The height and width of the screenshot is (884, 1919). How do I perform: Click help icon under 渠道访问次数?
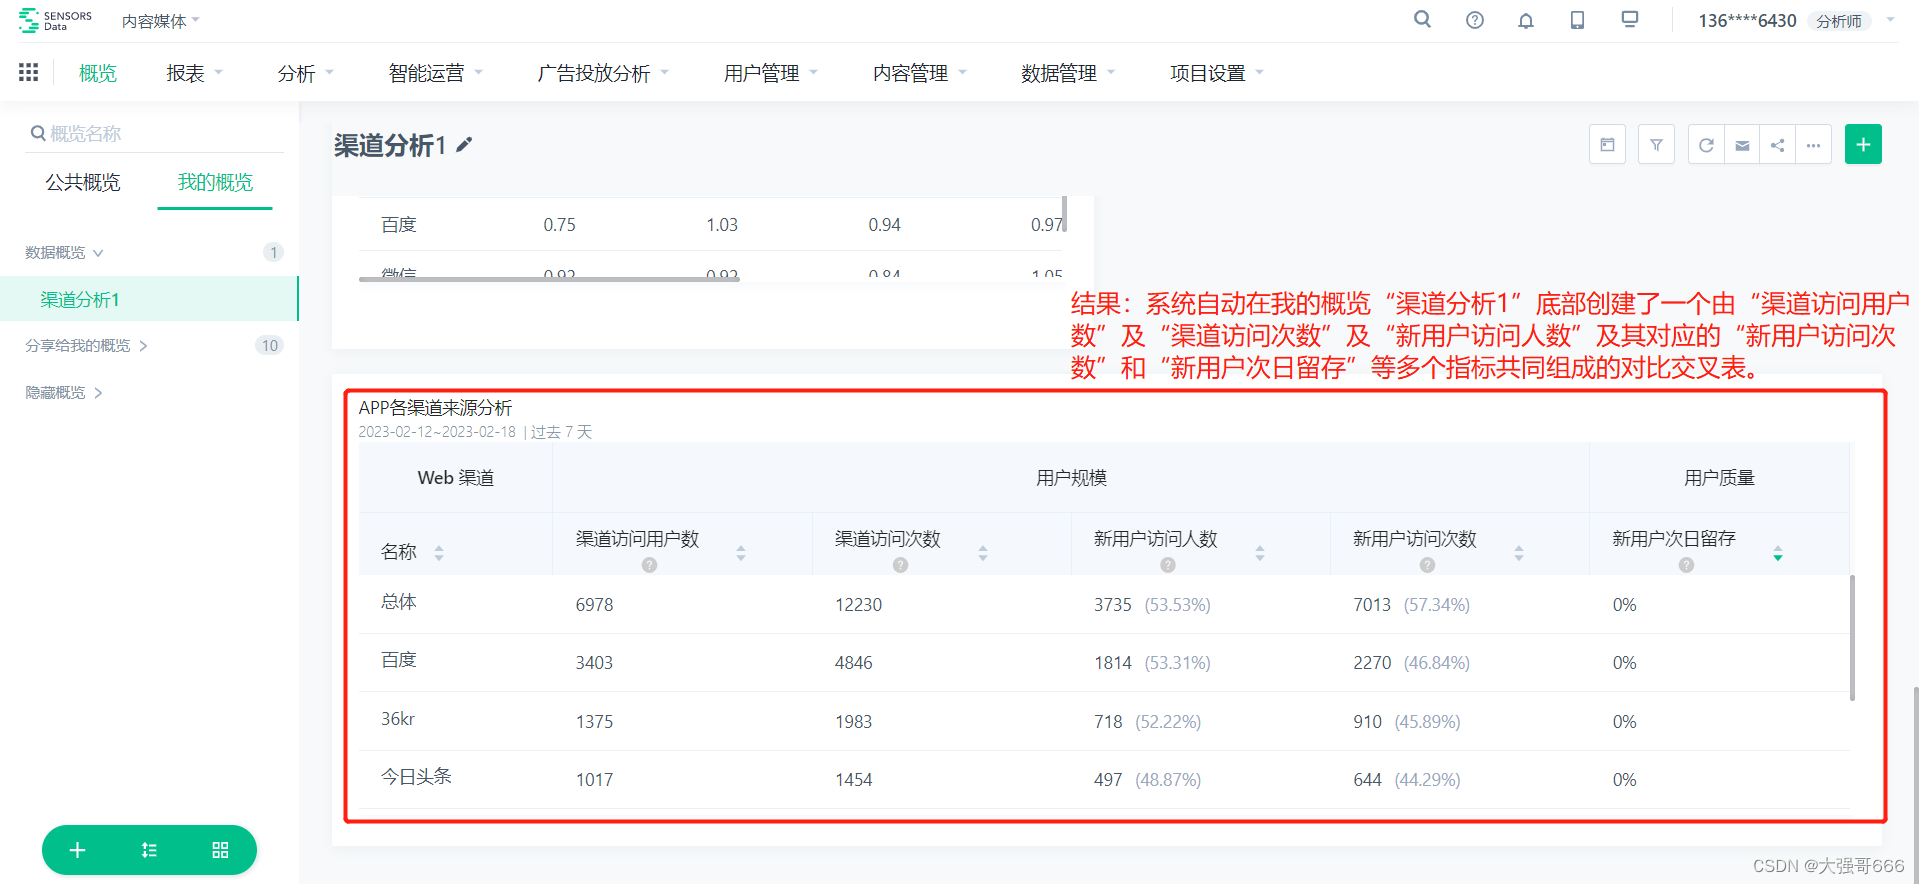point(900,565)
